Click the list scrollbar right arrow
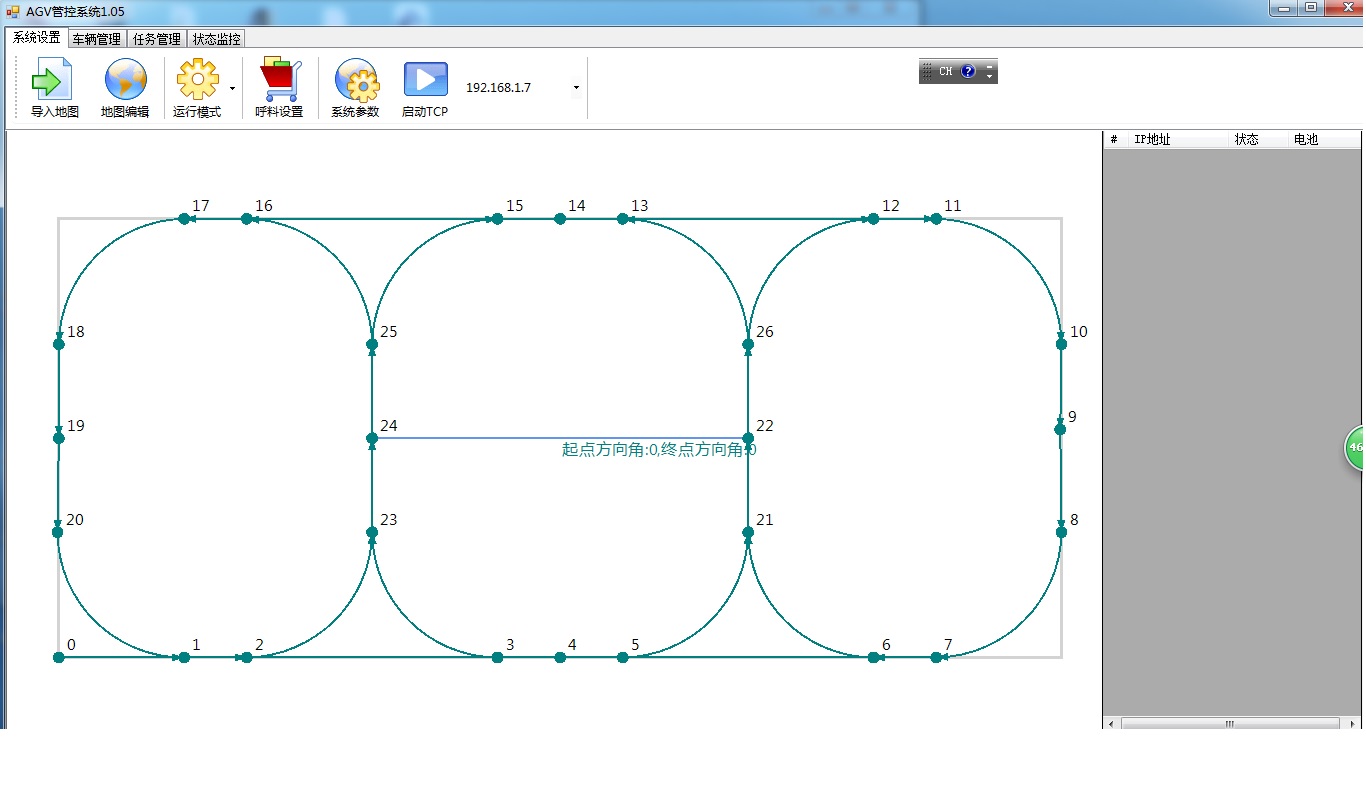Screen dimensions: 1366x808 point(1354,723)
